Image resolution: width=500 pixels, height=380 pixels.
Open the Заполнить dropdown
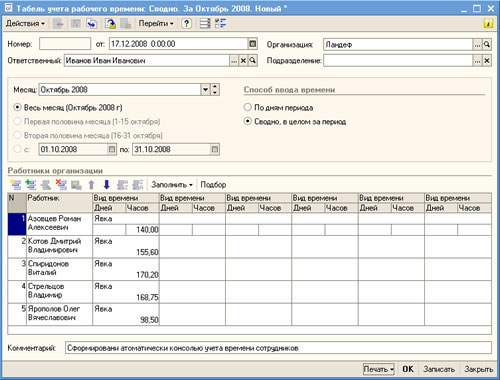172,185
